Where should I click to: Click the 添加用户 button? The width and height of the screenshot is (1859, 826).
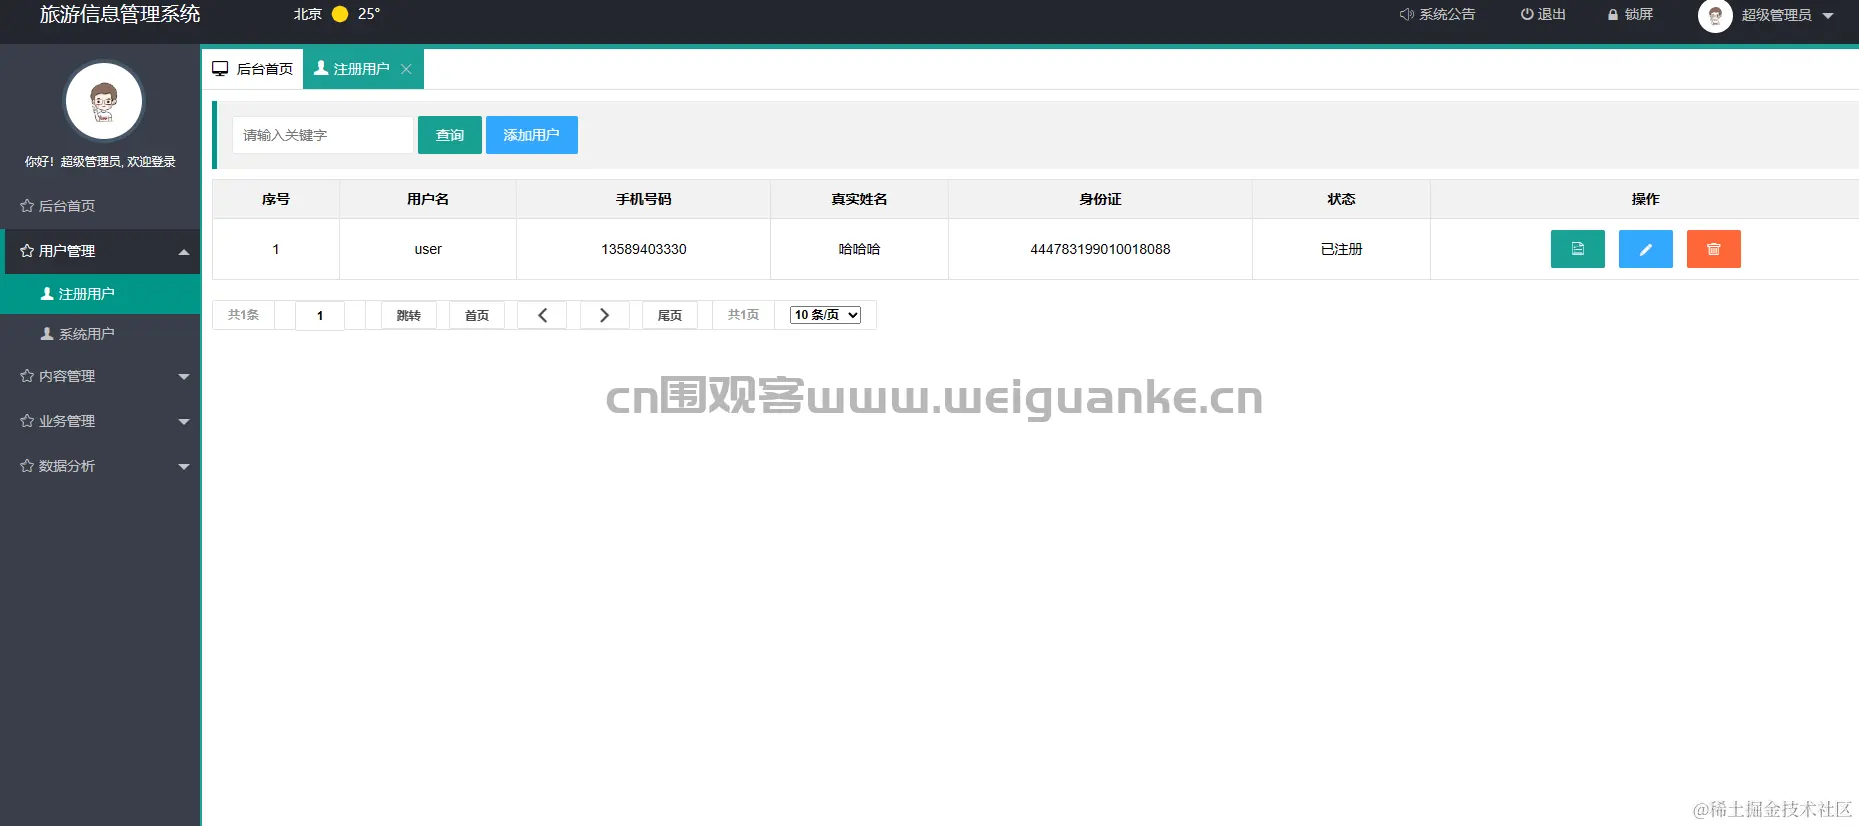tap(532, 135)
